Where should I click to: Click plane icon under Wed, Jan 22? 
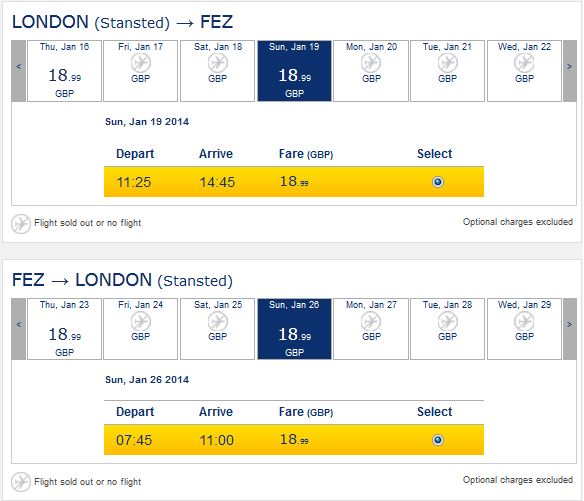coord(524,63)
